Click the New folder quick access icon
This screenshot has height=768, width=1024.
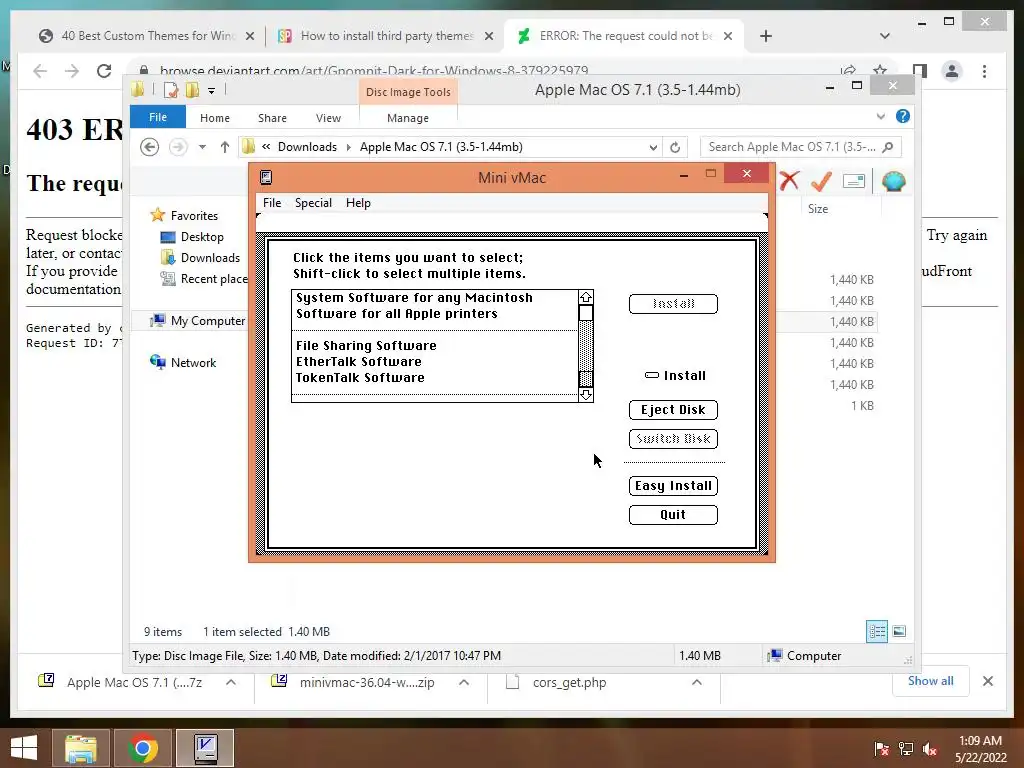(x=192, y=90)
